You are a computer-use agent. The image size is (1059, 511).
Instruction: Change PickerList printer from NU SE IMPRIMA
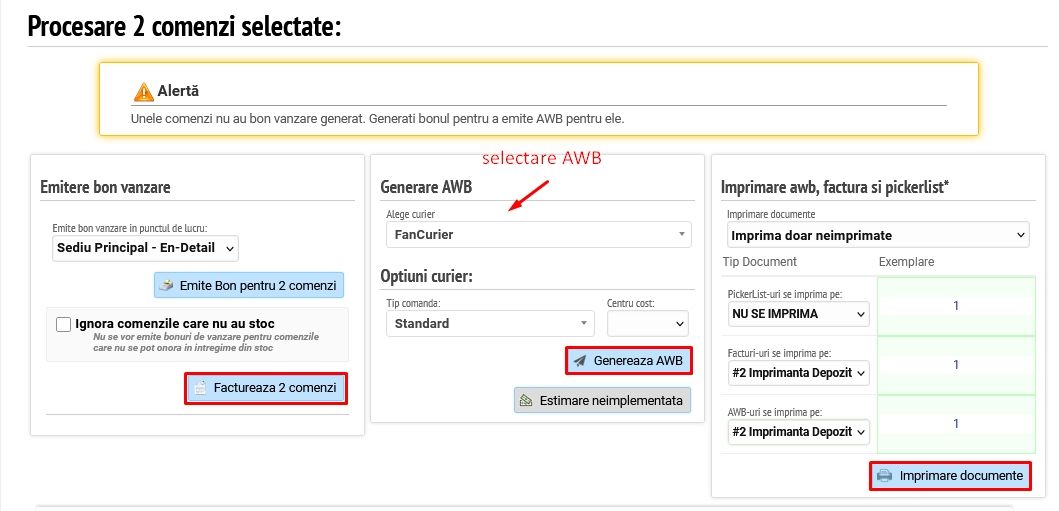(x=799, y=314)
